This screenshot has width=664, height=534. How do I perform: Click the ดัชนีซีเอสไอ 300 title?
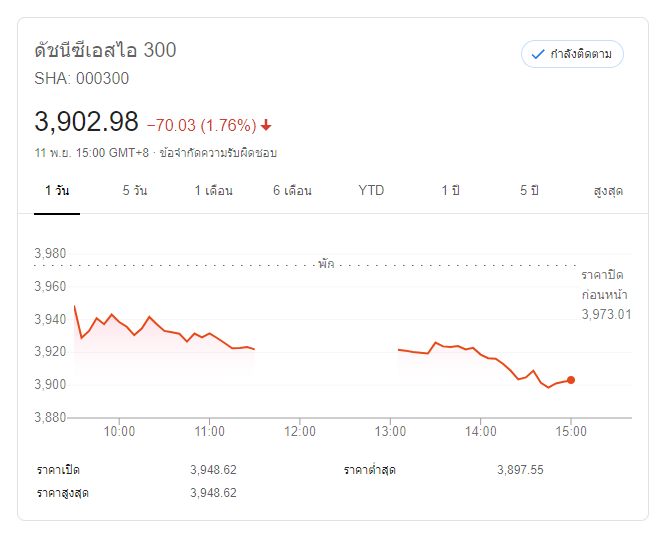pyautogui.click(x=105, y=50)
